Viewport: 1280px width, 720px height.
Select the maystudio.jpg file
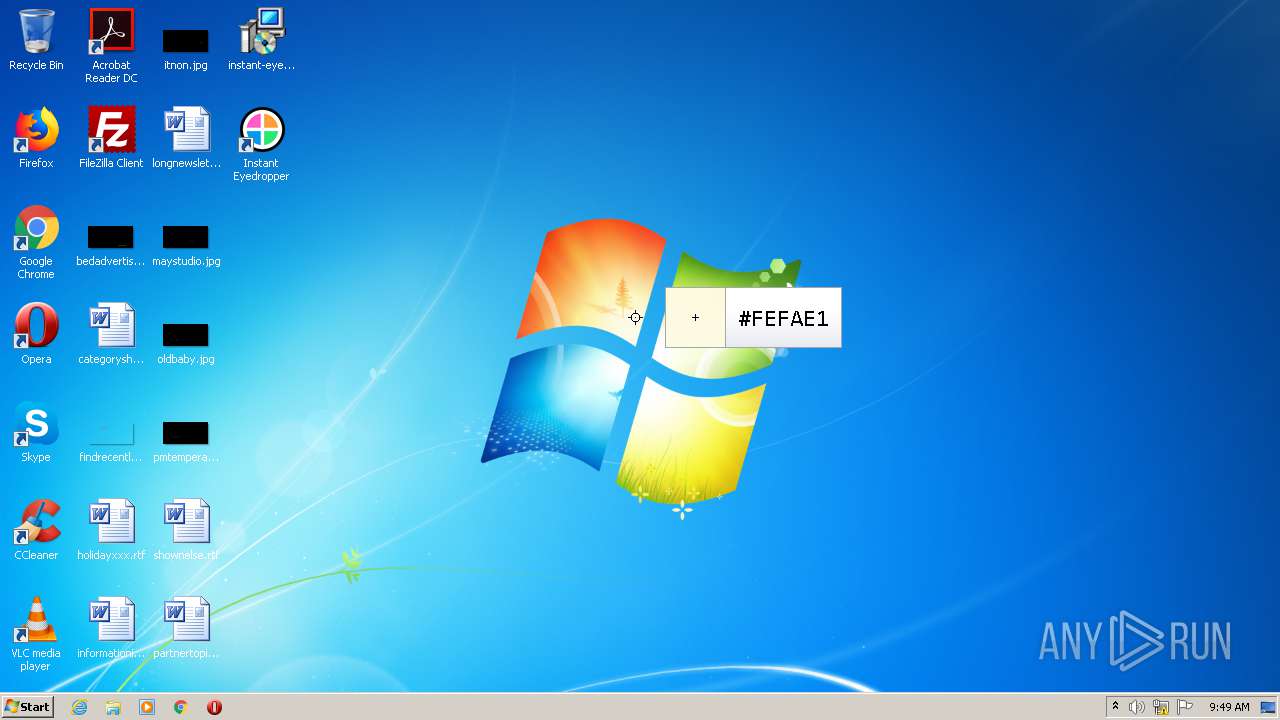[186, 243]
